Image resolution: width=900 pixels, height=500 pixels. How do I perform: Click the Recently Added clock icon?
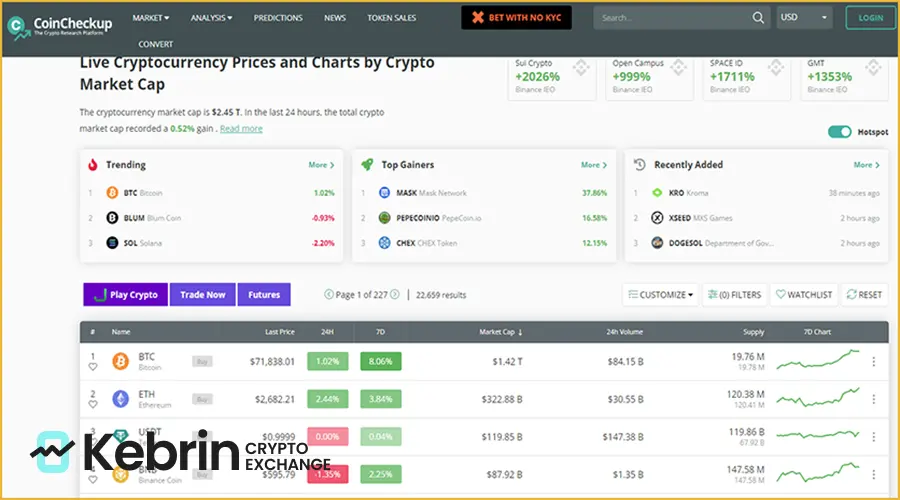point(639,165)
